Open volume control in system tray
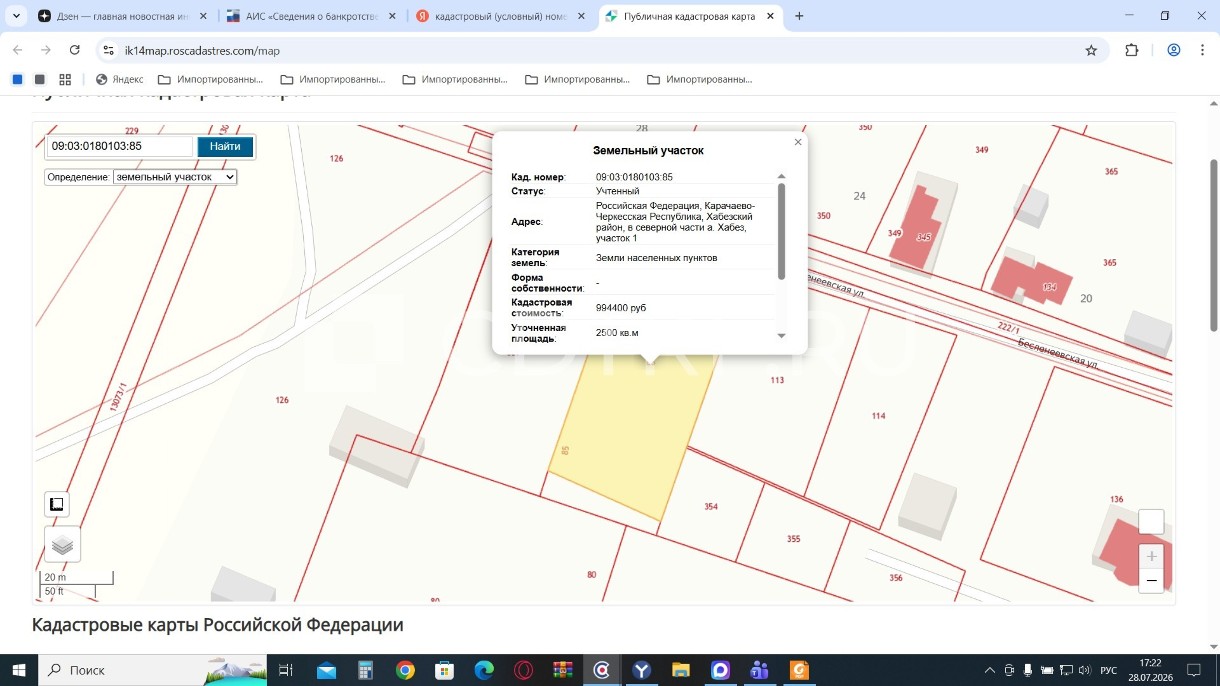 [x=1085, y=670]
